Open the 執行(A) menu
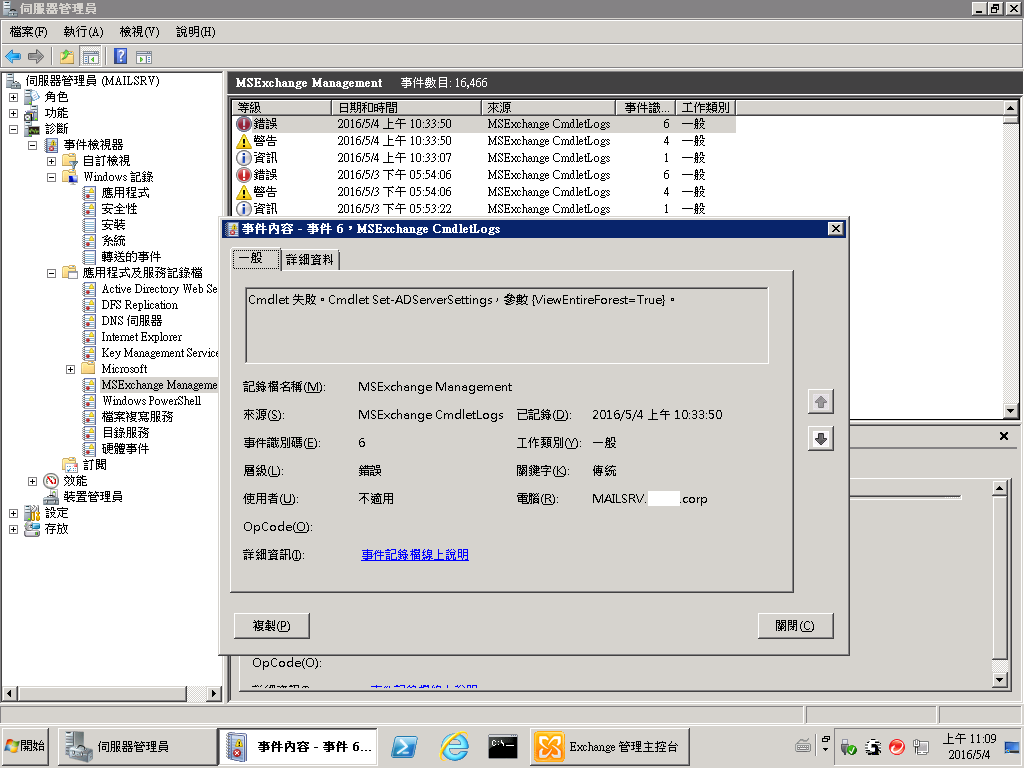The image size is (1024, 768). pyautogui.click(x=84, y=31)
